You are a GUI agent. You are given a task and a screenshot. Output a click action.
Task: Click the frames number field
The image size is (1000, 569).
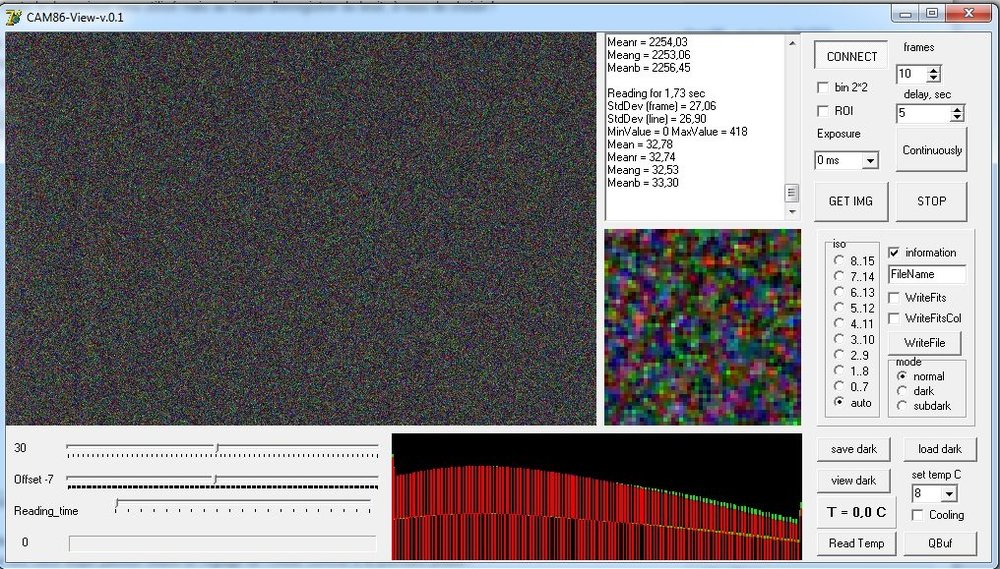912,74
